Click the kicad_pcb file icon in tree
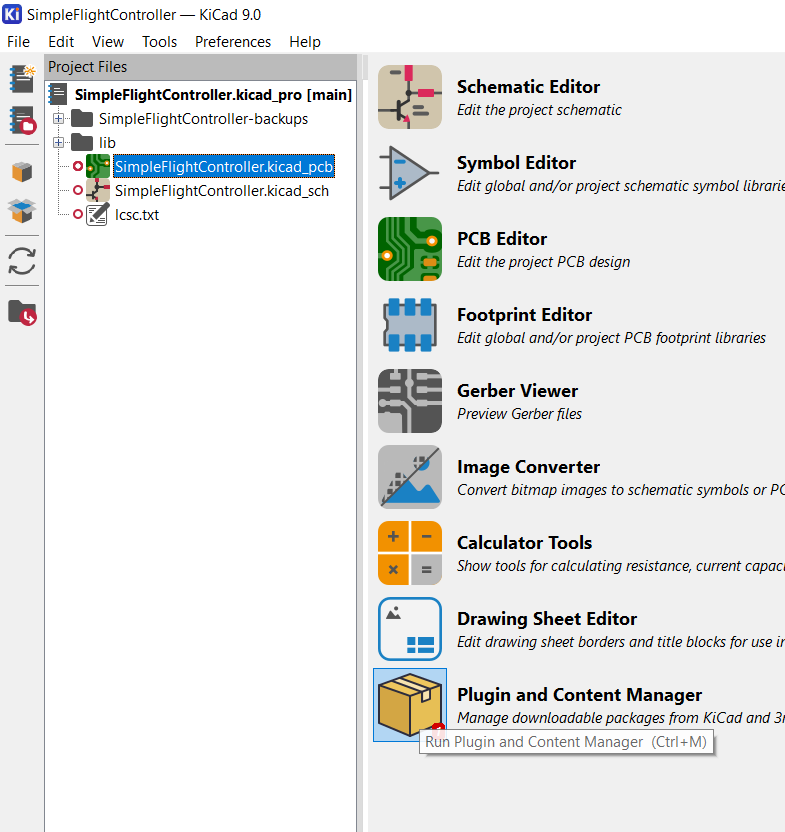 pyautogui.click(x=98, y=166)
